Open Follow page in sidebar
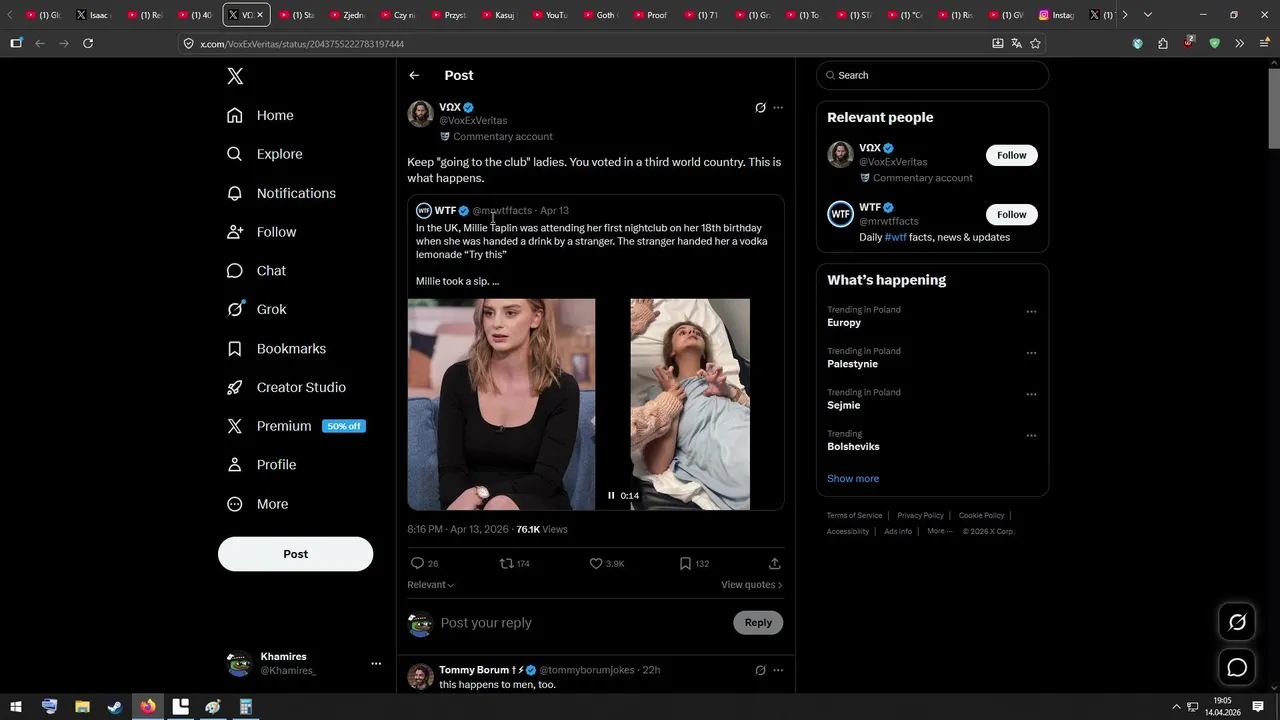1280x720 pixels. 261,232
